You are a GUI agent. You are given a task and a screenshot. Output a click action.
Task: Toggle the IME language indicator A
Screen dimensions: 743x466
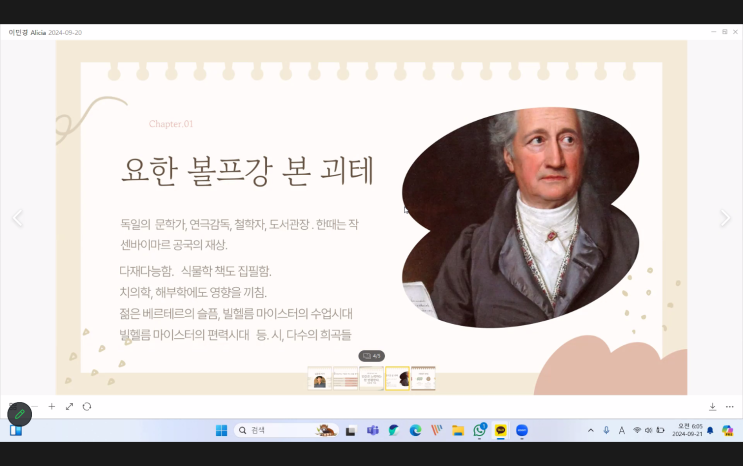(x=621, y=430)
